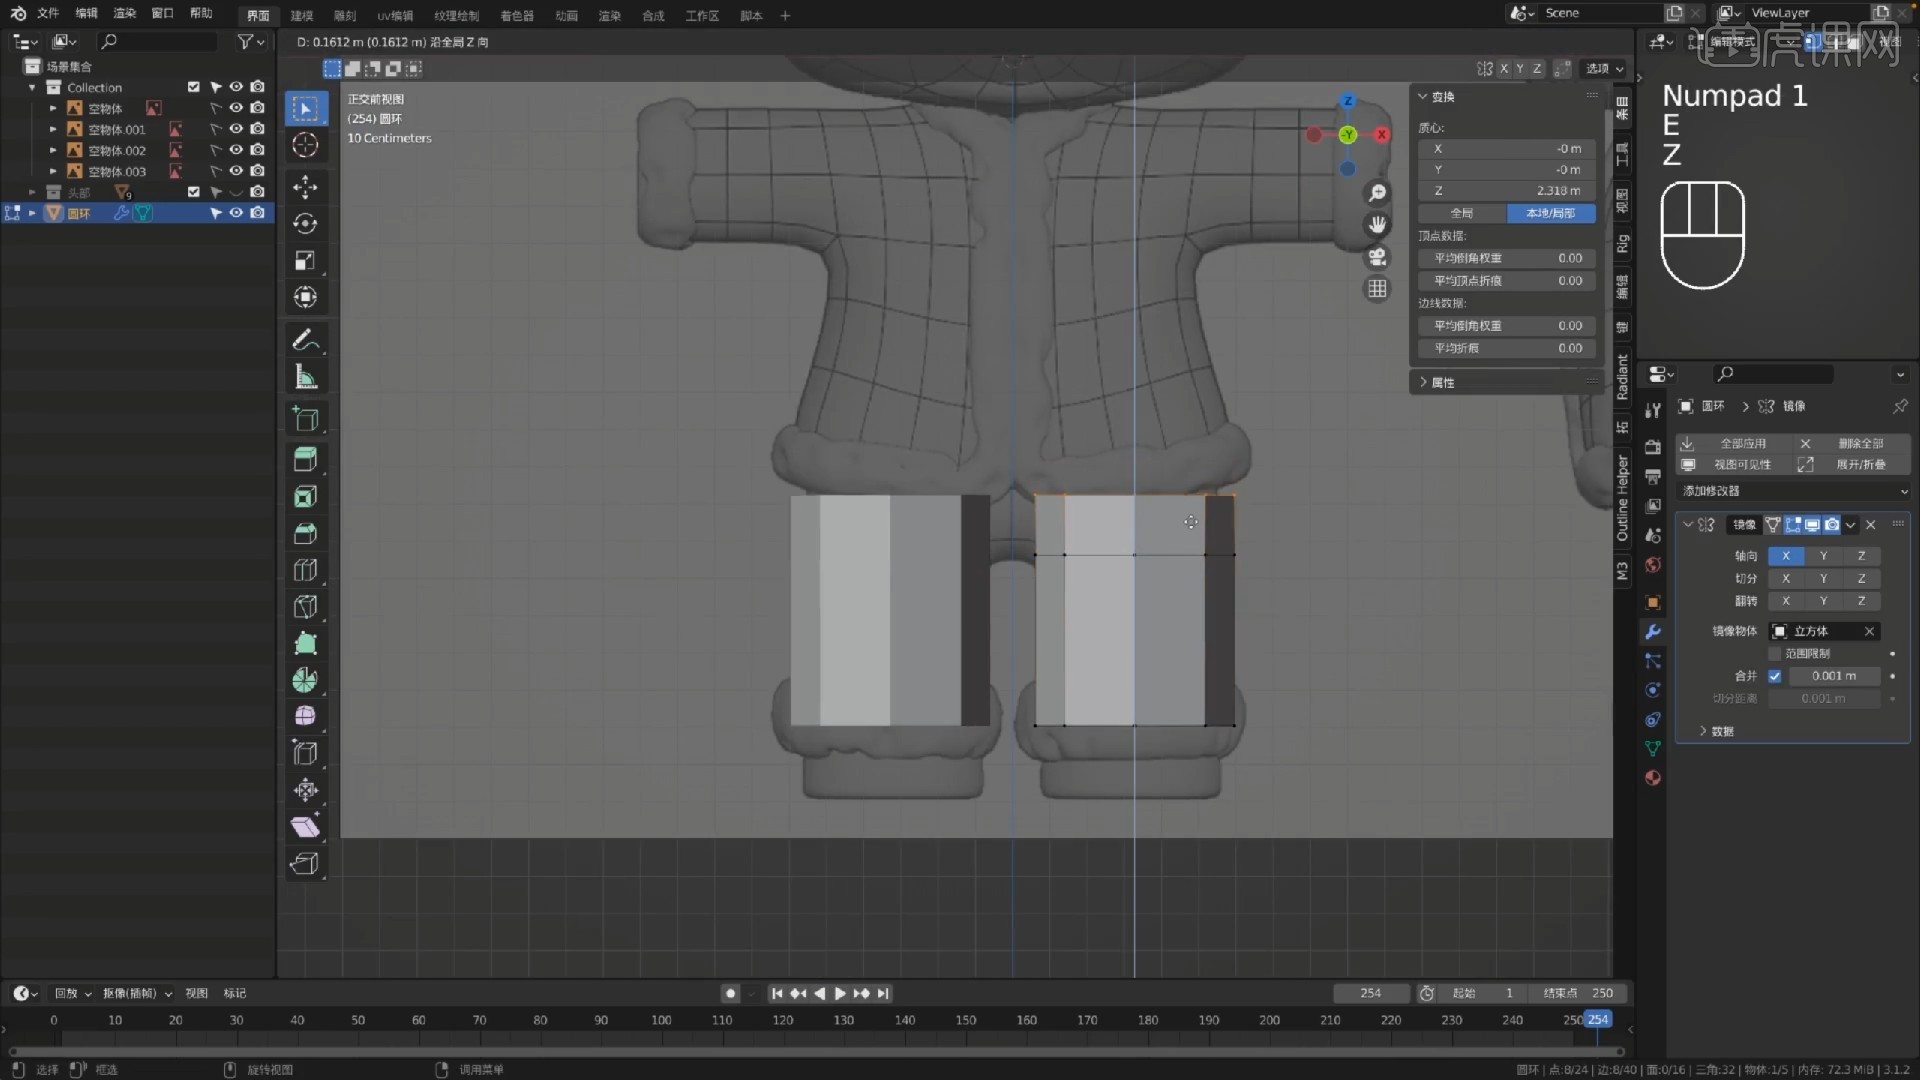Enable 范围限制 clipping checkbox

(x=1775, y=654)
